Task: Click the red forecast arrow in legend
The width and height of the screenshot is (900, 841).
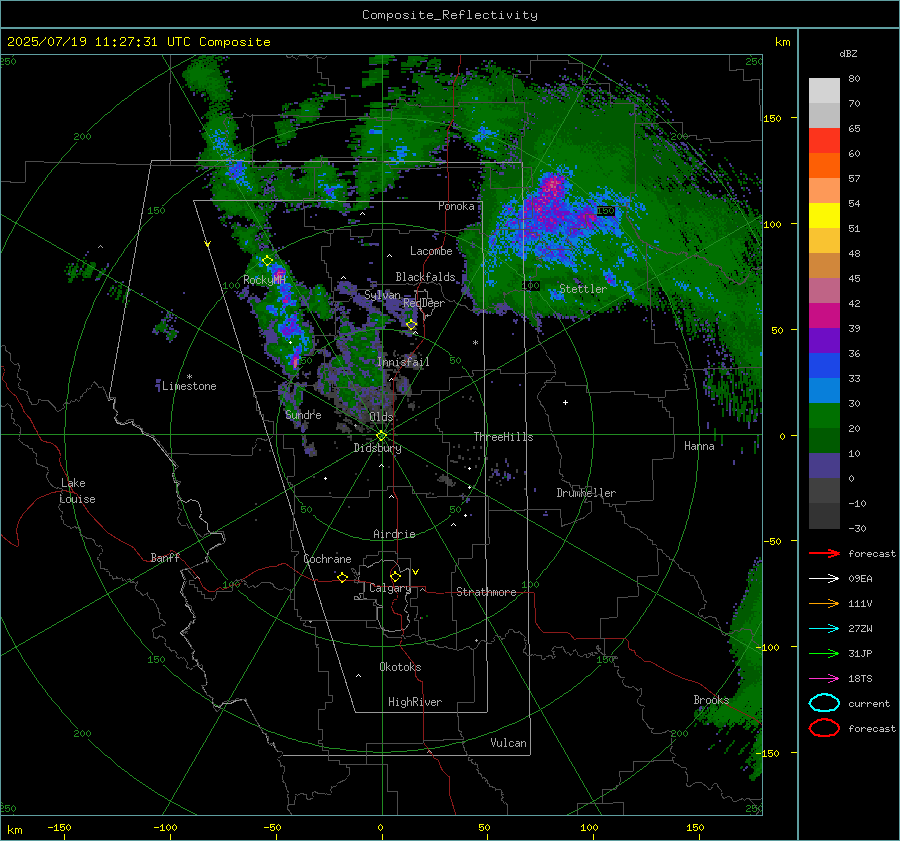Action: point(824,553)
